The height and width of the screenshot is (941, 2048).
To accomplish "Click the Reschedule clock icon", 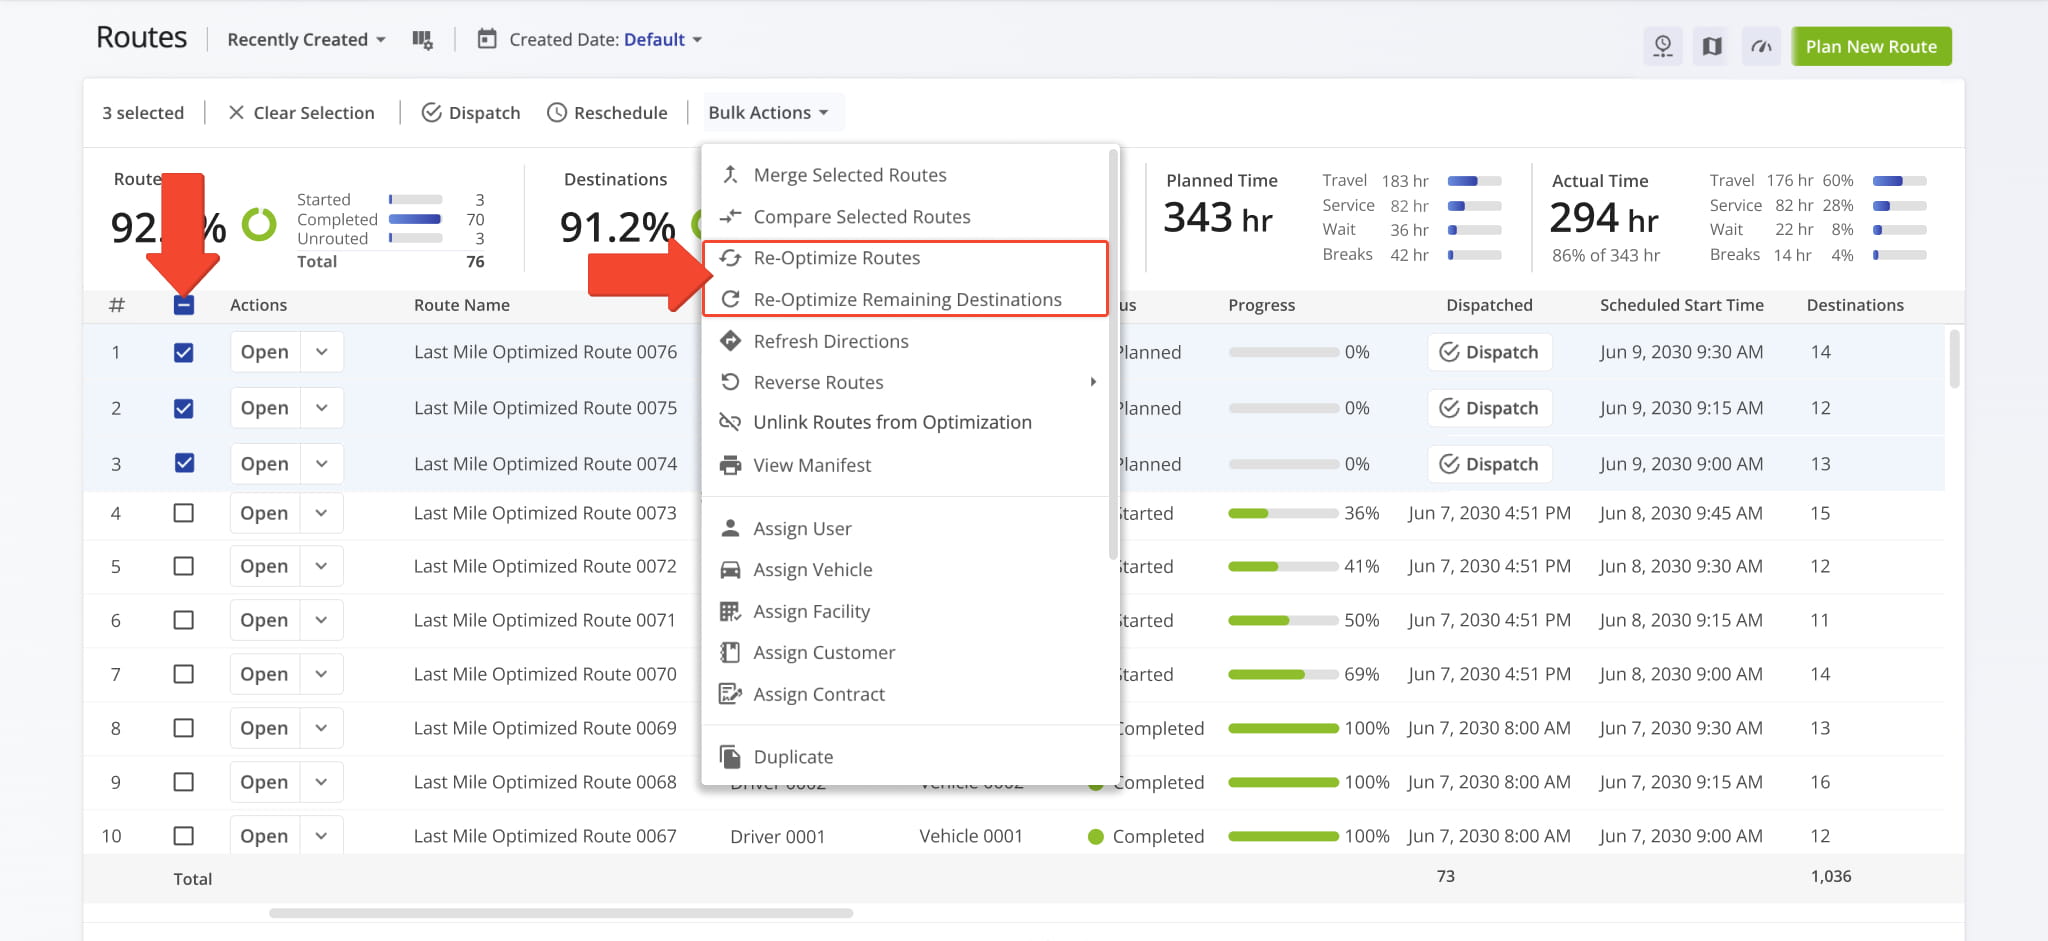I will pyautogui.click(x=556, y=112).
